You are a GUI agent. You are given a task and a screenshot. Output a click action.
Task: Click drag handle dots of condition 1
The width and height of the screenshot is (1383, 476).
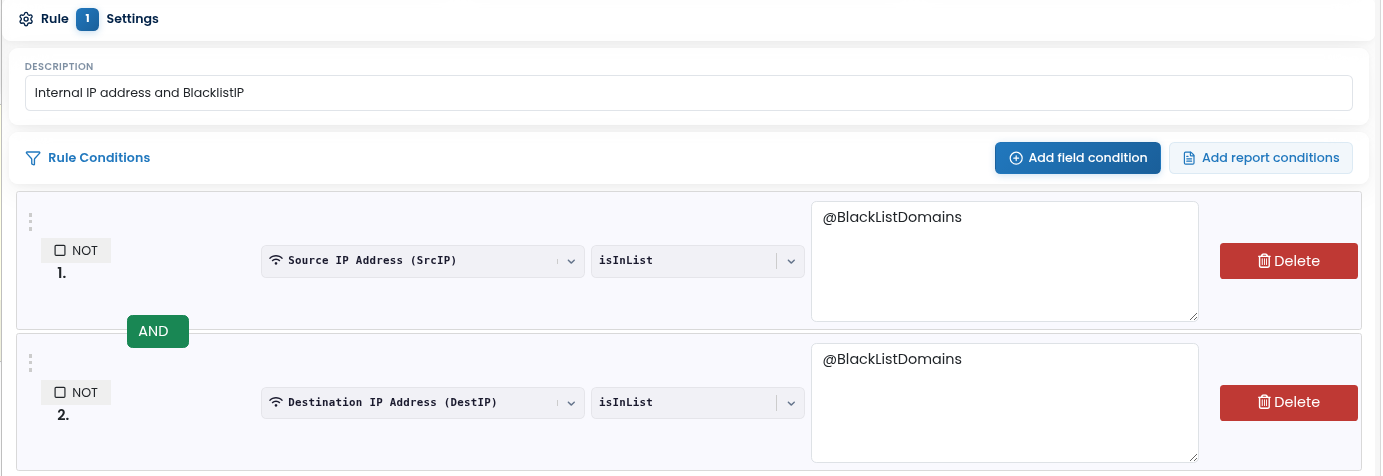point(30,221)
